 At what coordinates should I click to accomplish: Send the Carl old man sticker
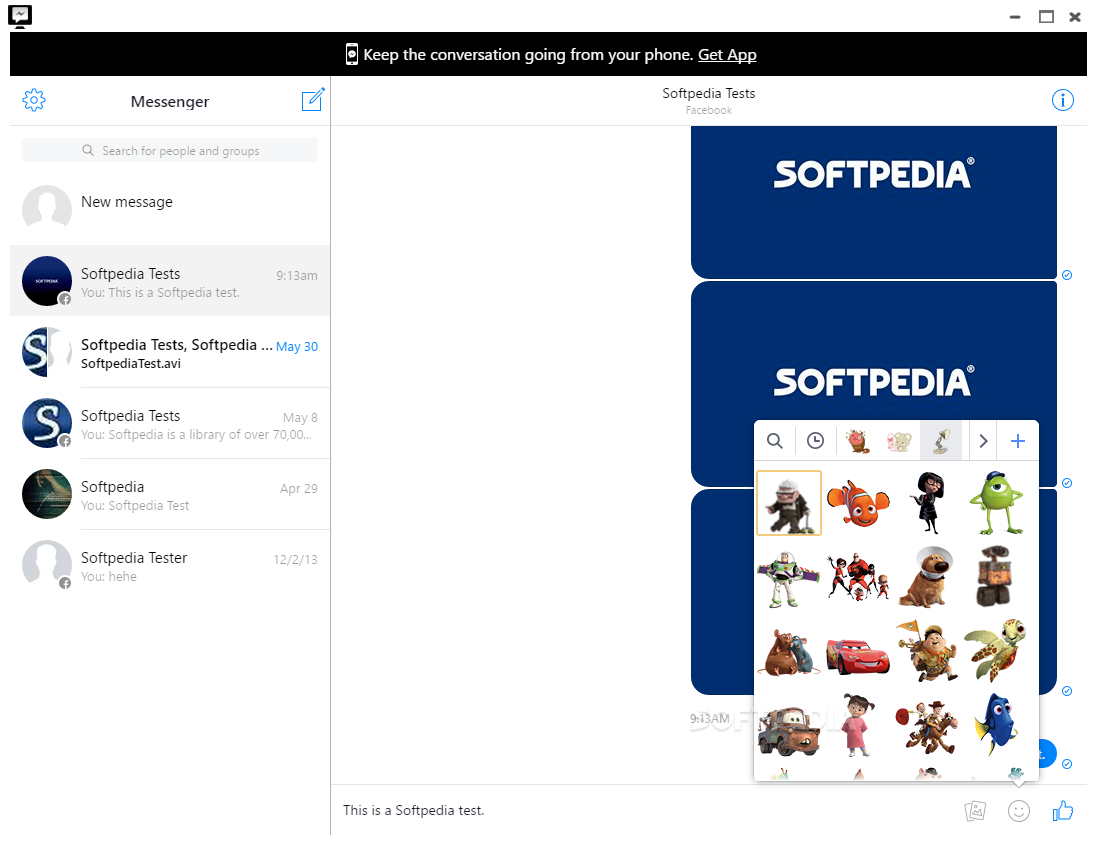point(789,503)
